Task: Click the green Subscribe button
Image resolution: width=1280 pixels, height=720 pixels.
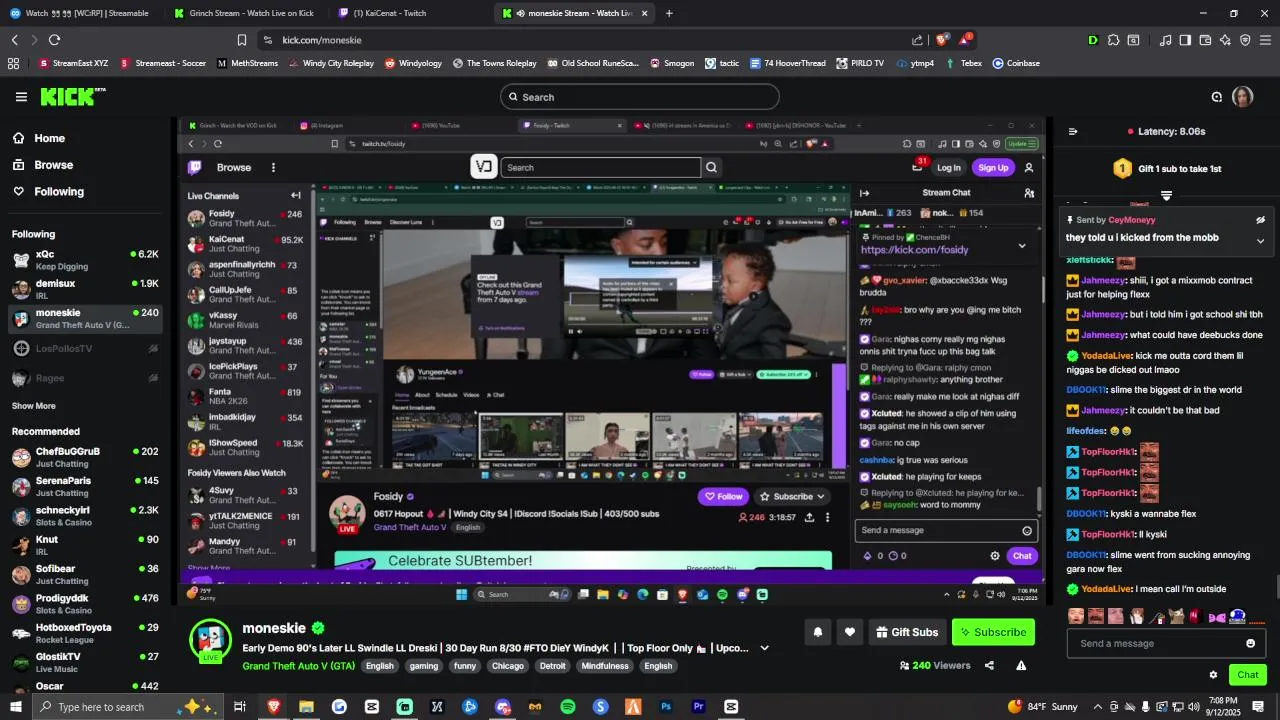Action: click(x=993, y=632)
